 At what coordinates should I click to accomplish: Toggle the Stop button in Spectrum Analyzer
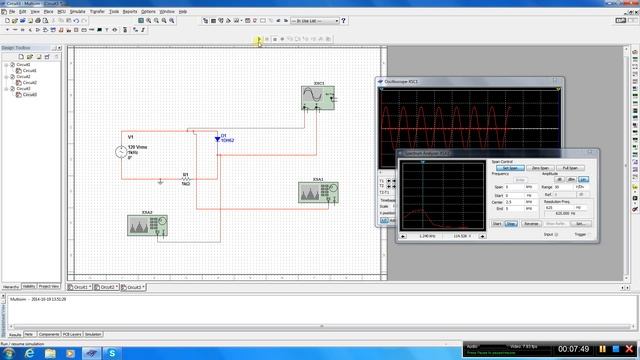point(511,224)
